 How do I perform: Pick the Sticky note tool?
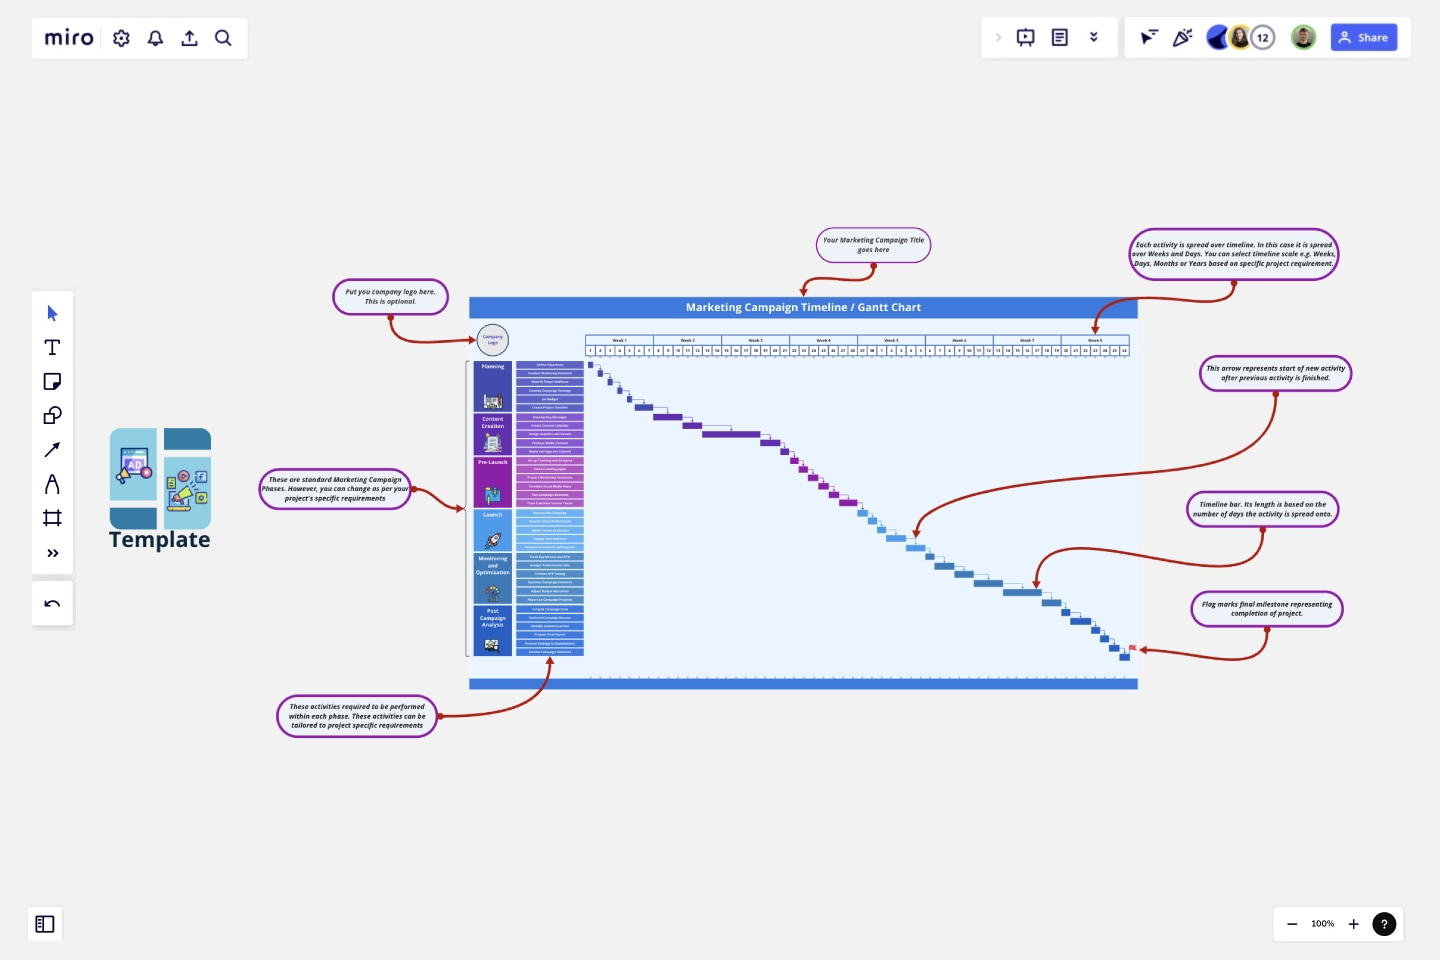(x=52, y=382)
